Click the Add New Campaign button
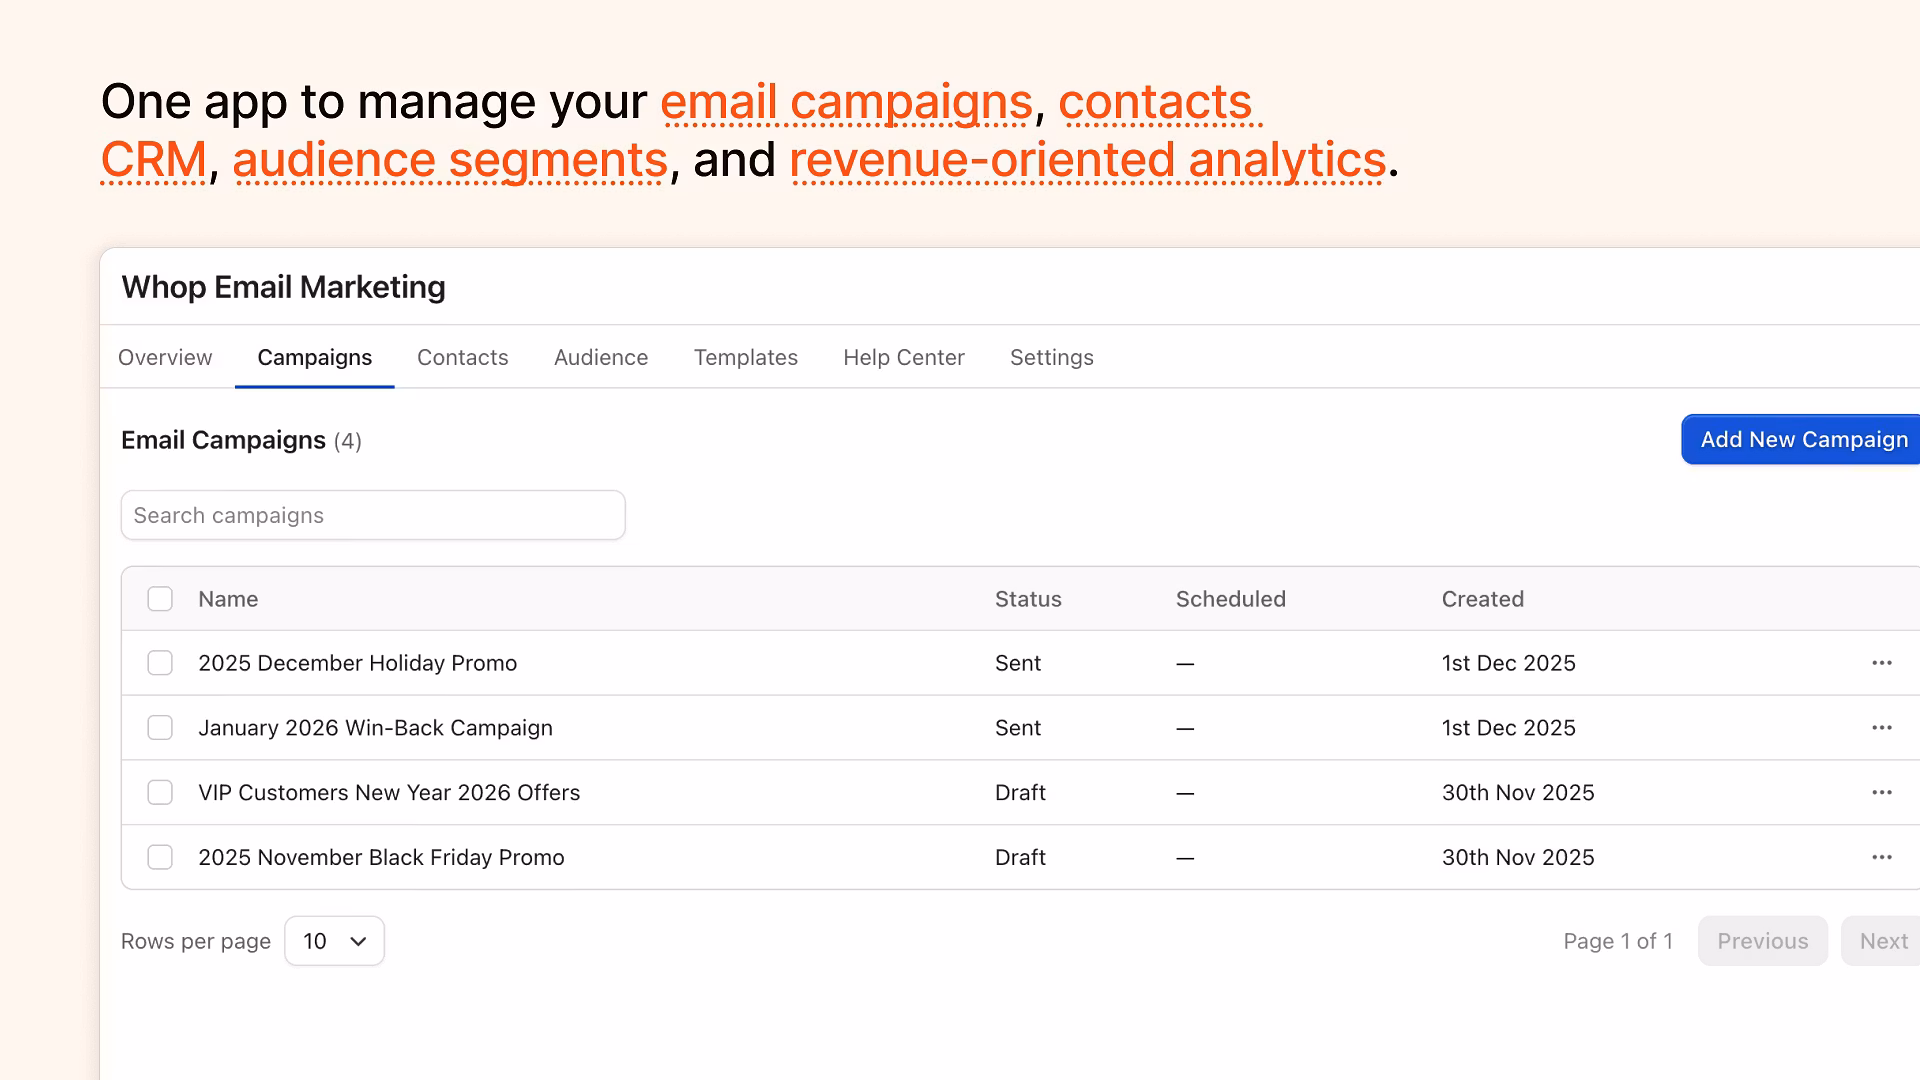 pos(1803,439)
